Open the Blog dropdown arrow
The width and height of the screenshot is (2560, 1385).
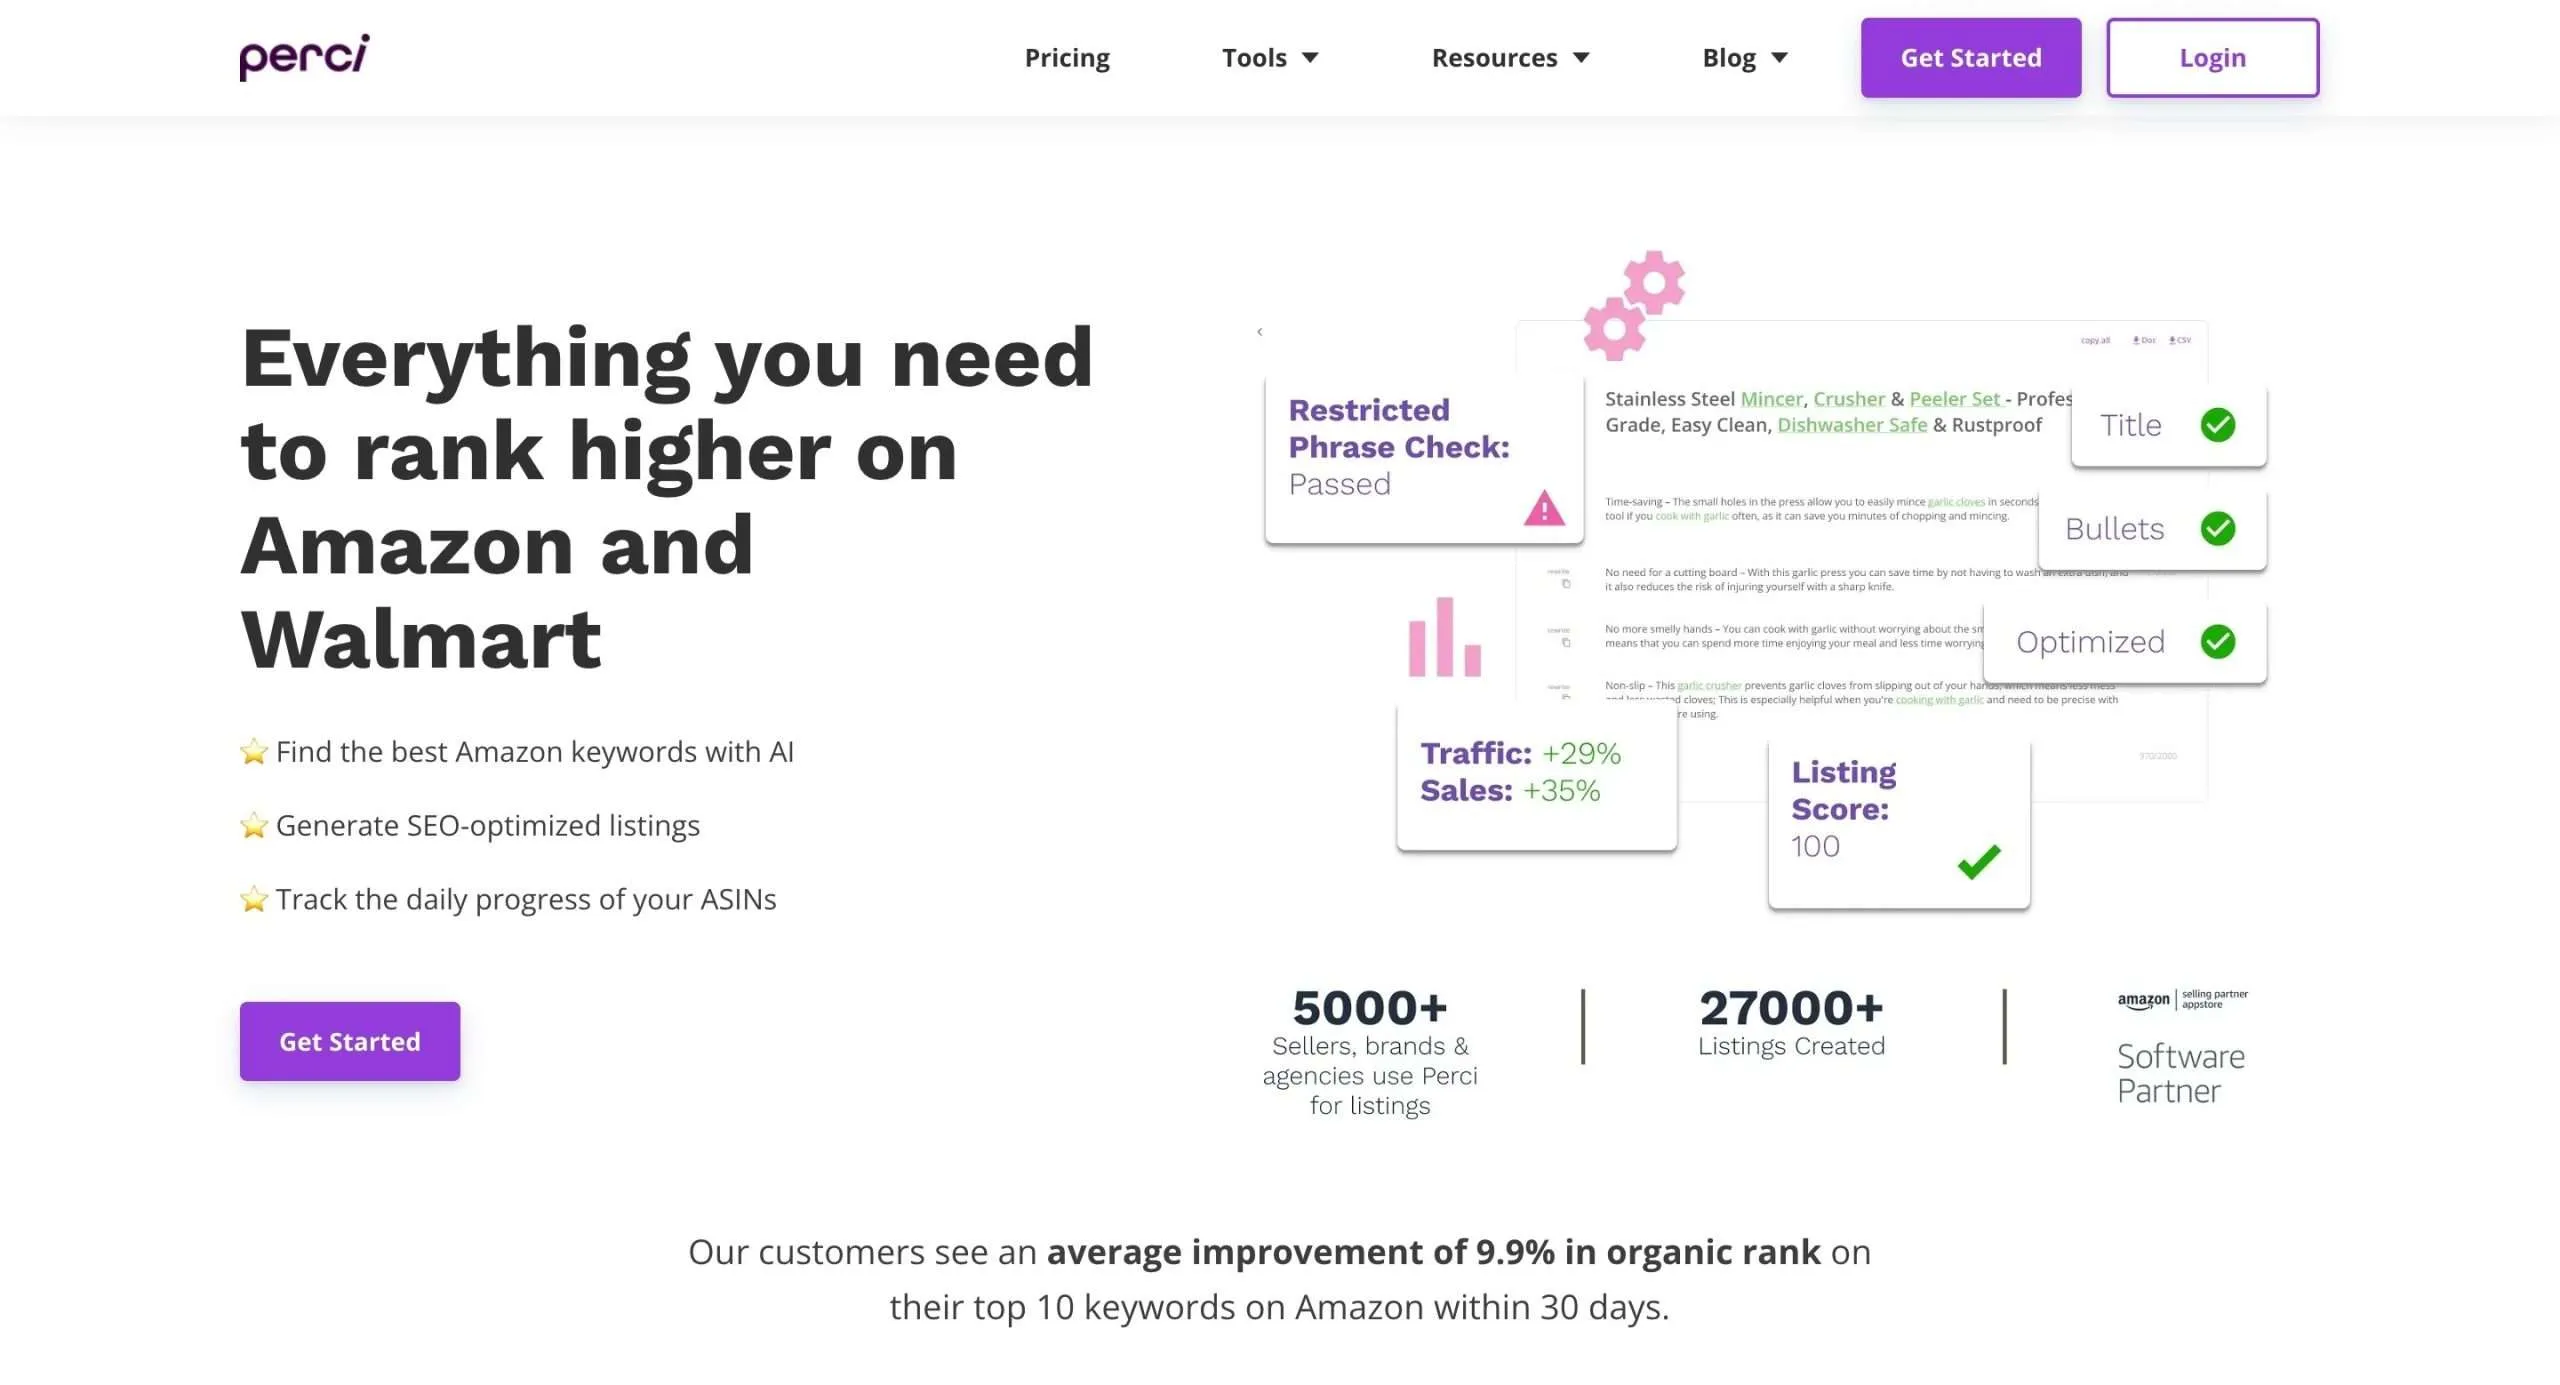1779,58
